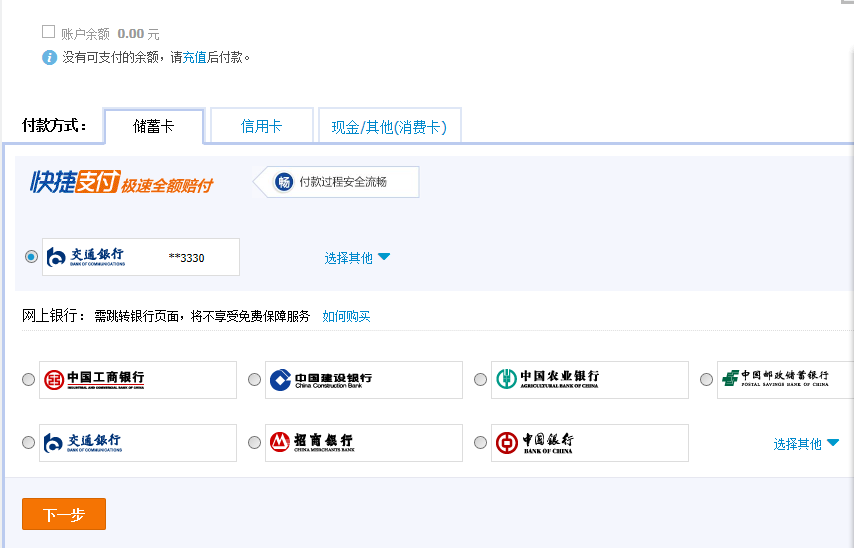Select the 中国工商银行 radio button

point(28,380)
